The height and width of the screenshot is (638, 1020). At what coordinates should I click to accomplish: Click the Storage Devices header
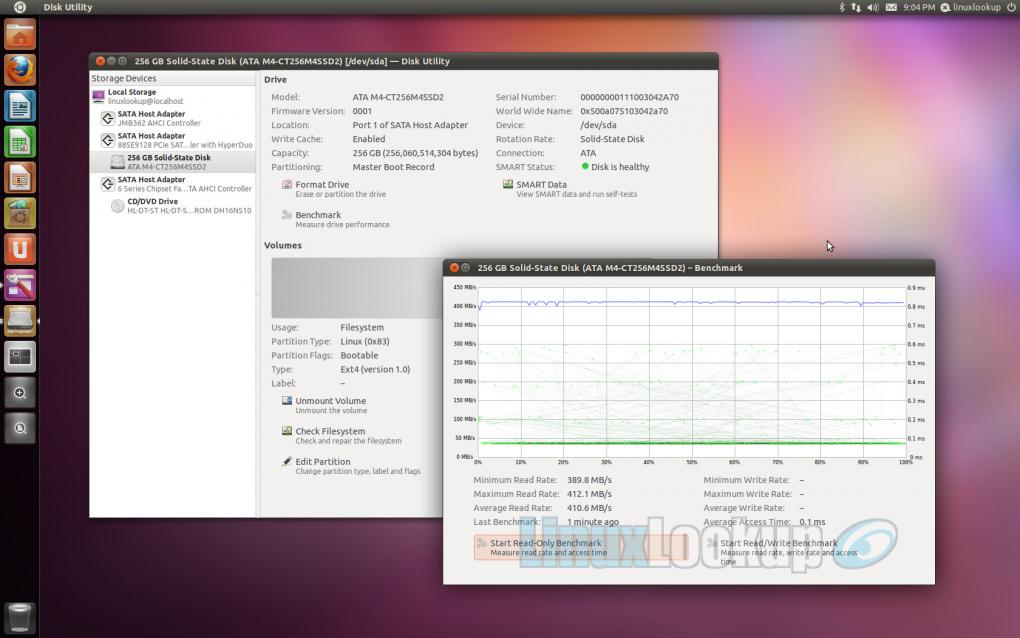point(172,78)
